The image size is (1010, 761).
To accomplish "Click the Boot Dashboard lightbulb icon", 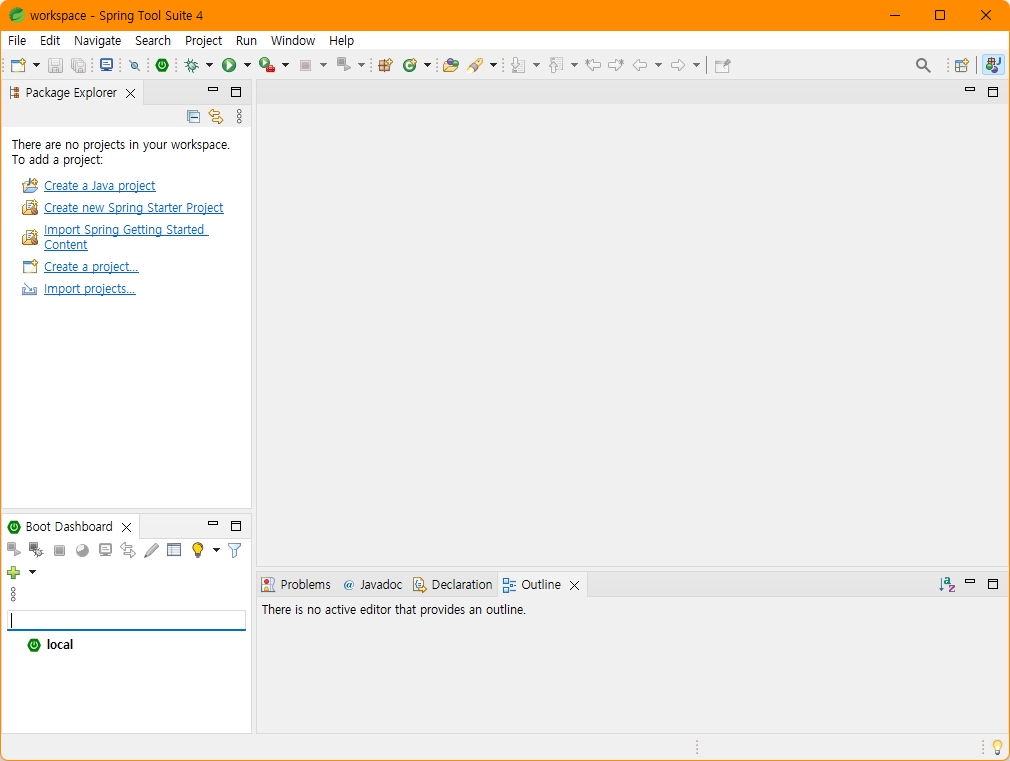I will tap(198, 550).
